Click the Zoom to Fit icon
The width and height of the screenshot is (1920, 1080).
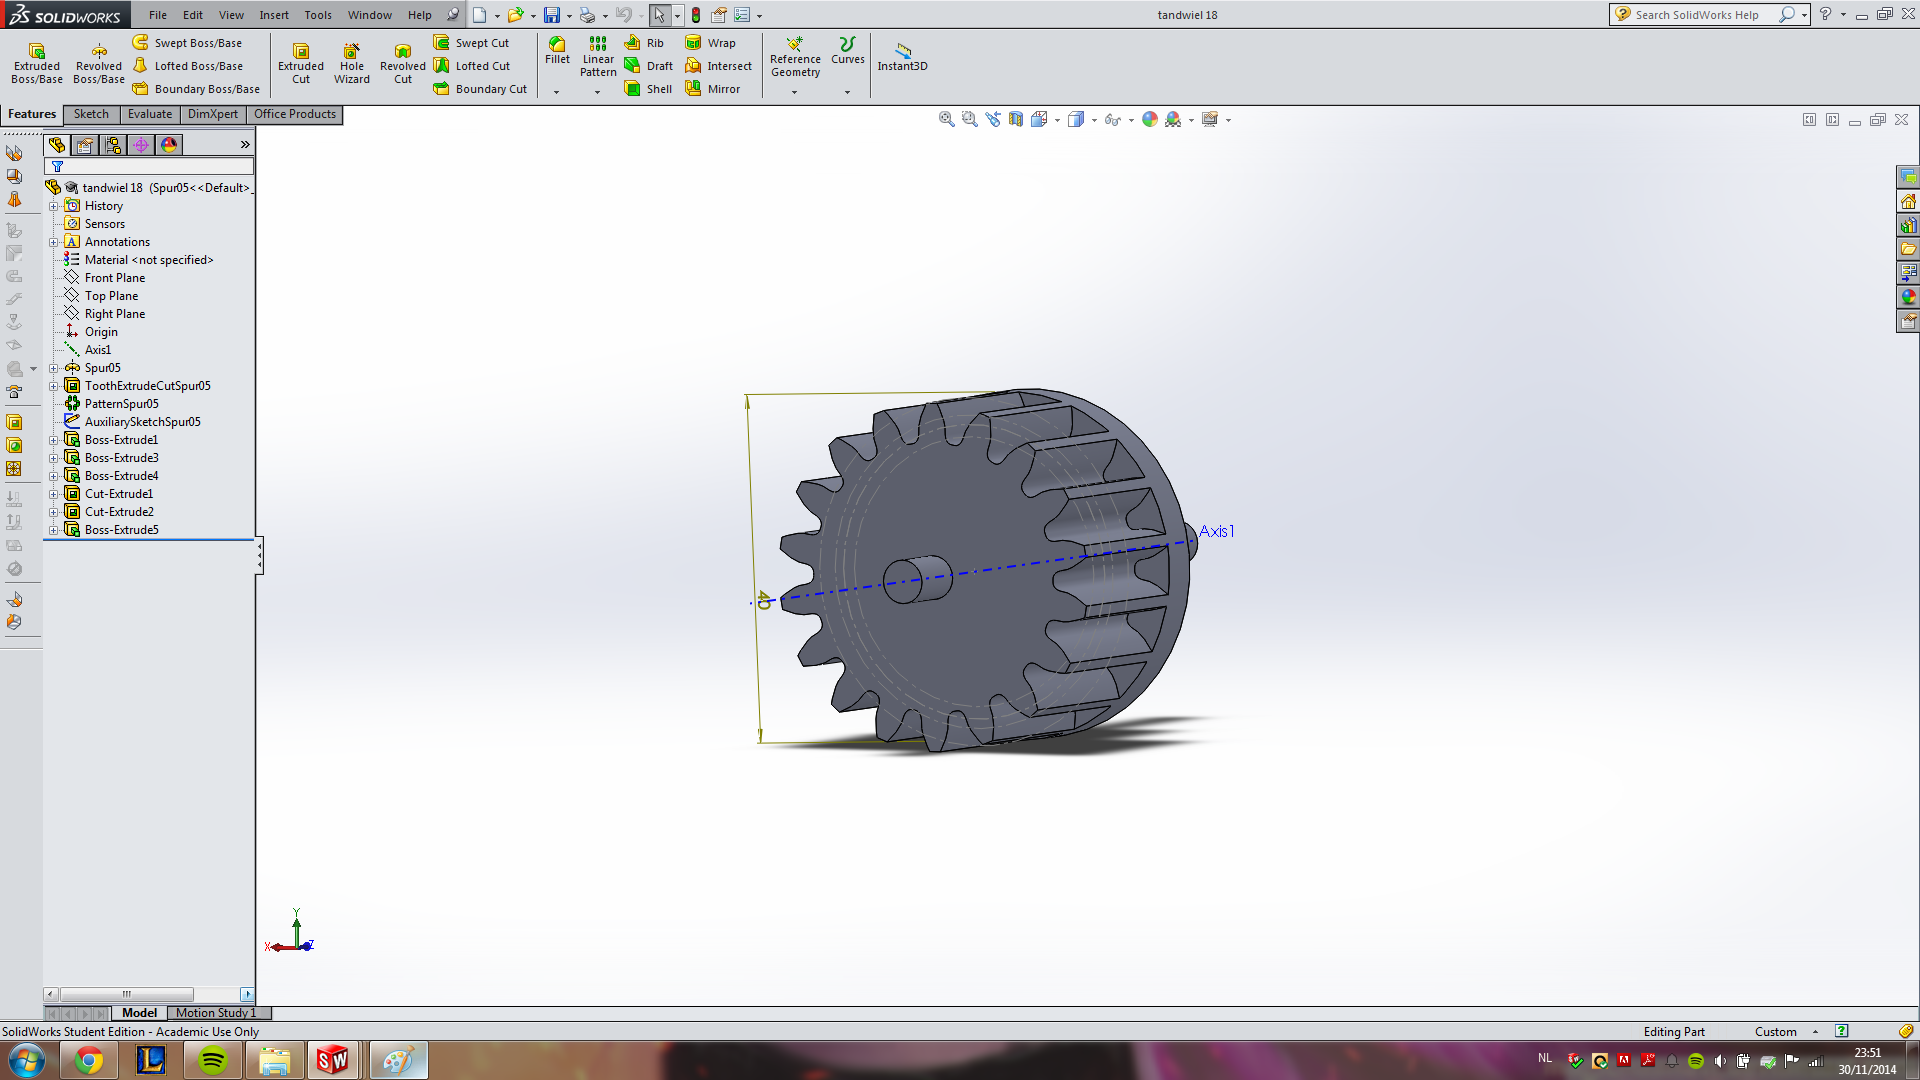(946, 119)
